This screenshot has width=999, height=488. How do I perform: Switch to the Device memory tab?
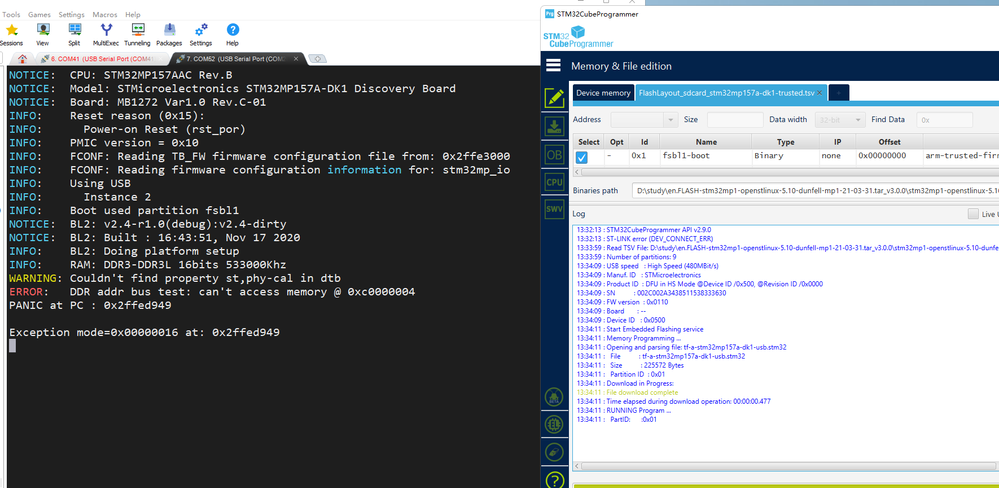click(603, 93)
